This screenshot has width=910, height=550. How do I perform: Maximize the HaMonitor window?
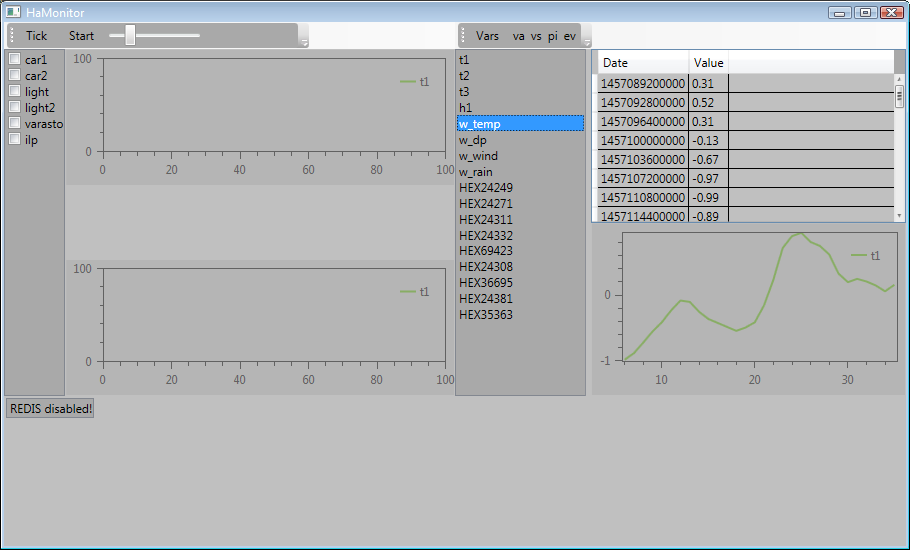coord(865,13)
